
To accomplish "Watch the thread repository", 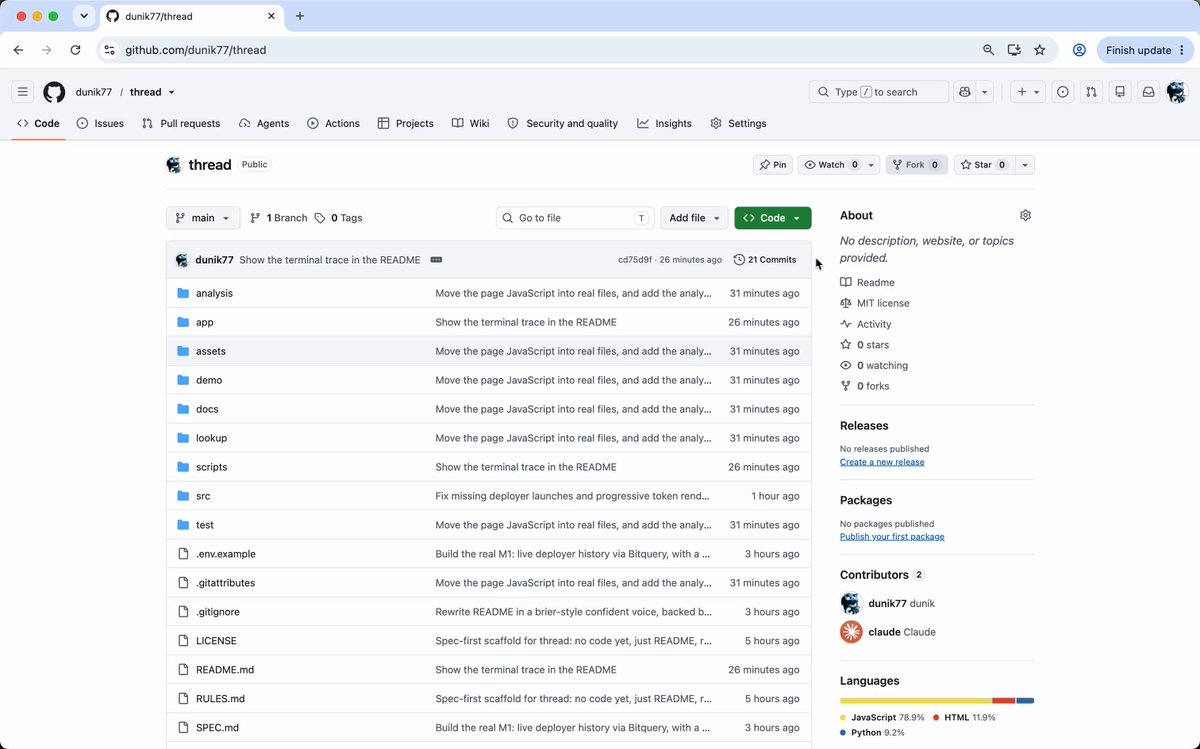I will [x=832, y=165].
